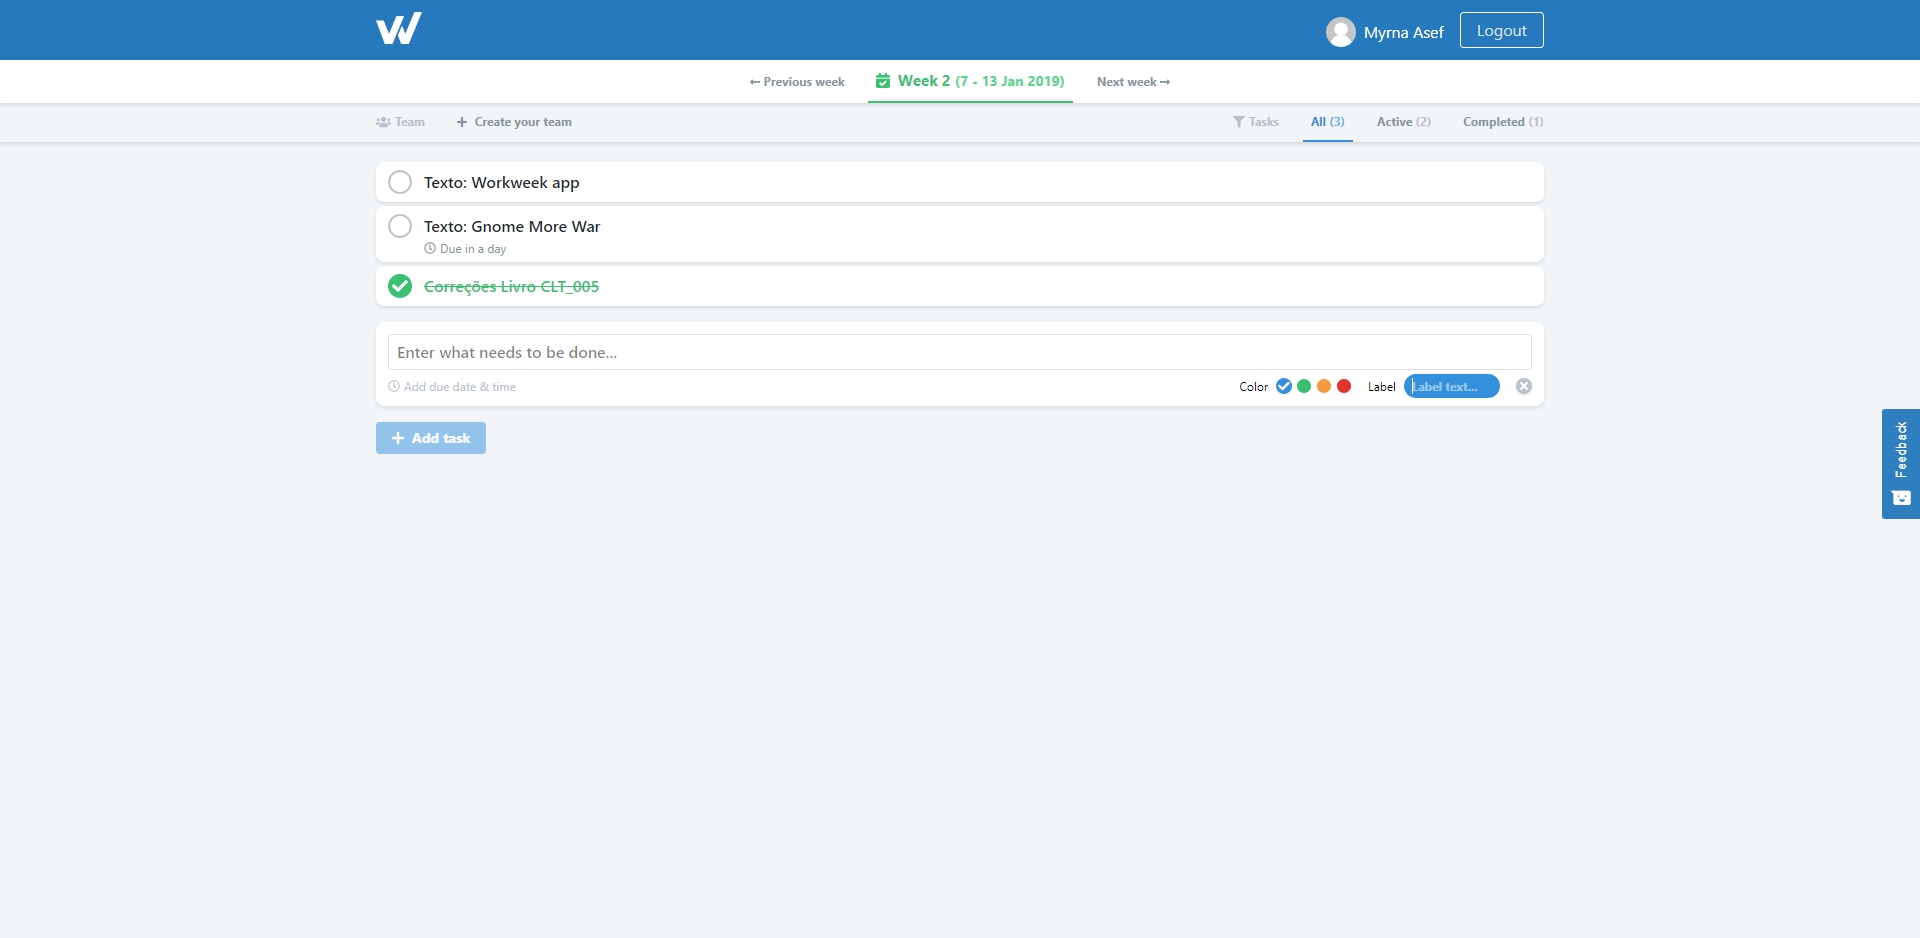Open the Feedback side tab

click(1900, 463)
